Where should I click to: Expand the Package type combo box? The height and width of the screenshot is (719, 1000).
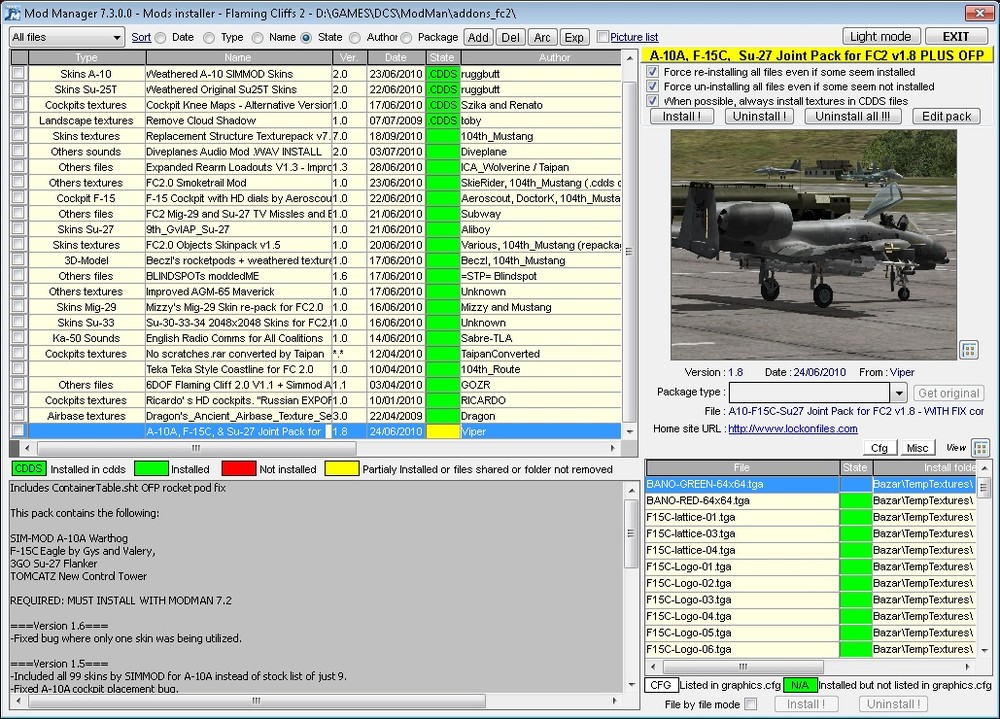(897, 393)
